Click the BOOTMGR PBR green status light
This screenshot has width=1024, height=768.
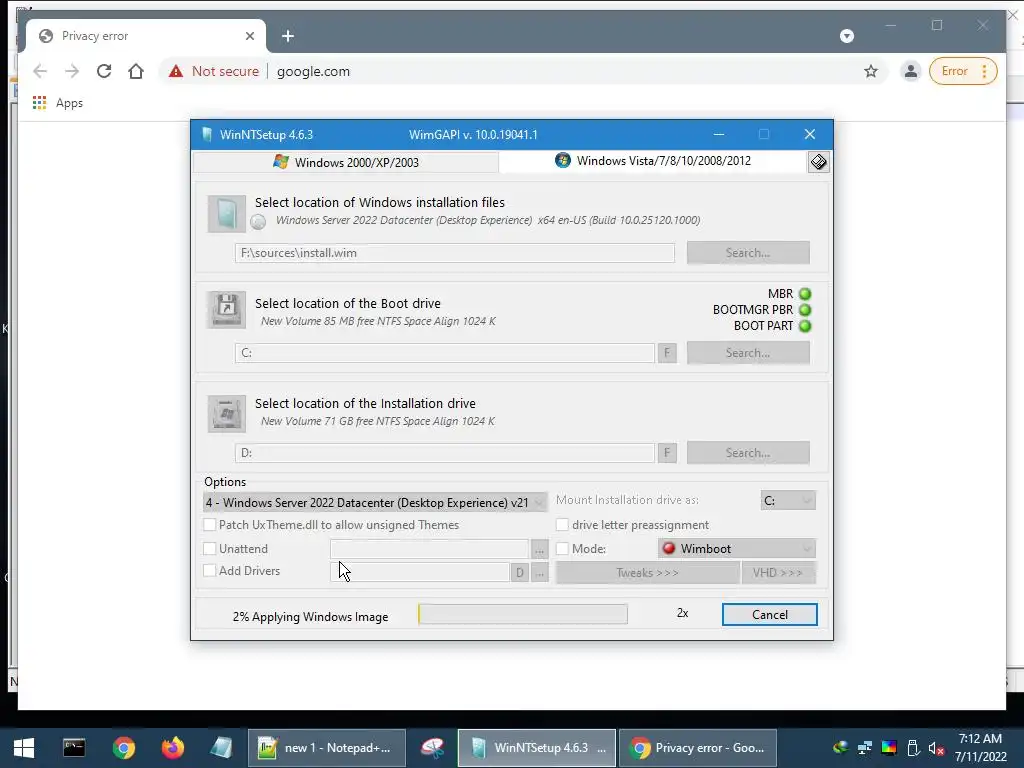click(805, 310)
